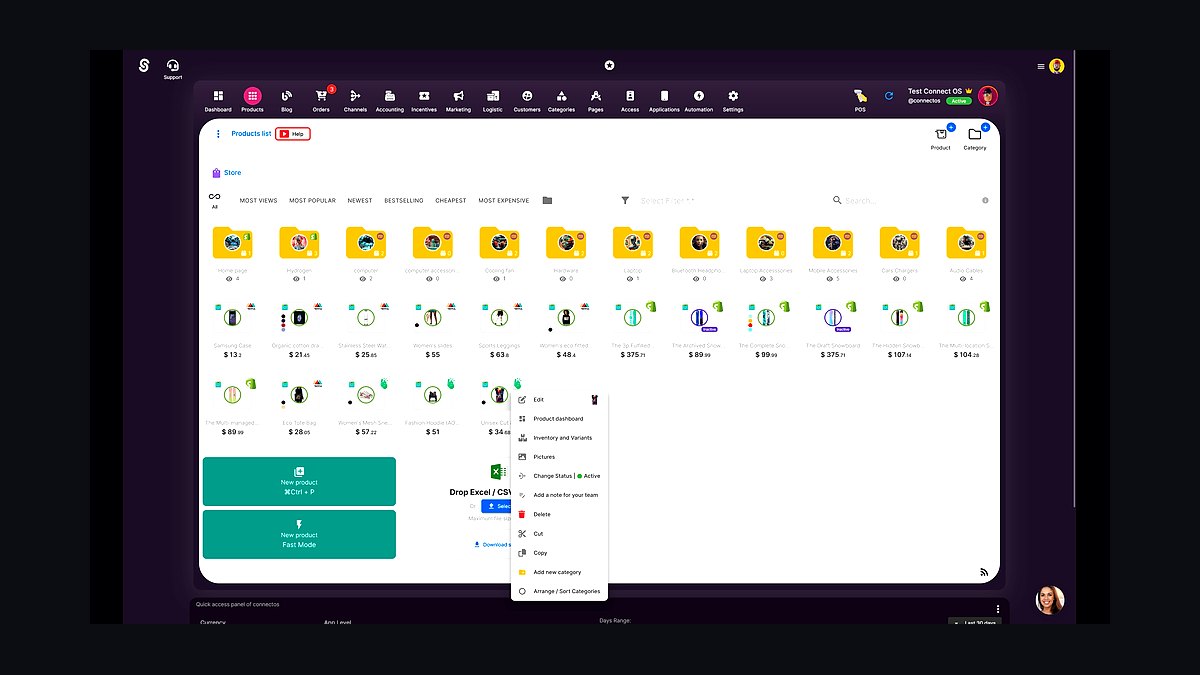Screen dimensions: 1200x675
Task: Click the New product Fast Mode button
Action: tap(299, 534)
